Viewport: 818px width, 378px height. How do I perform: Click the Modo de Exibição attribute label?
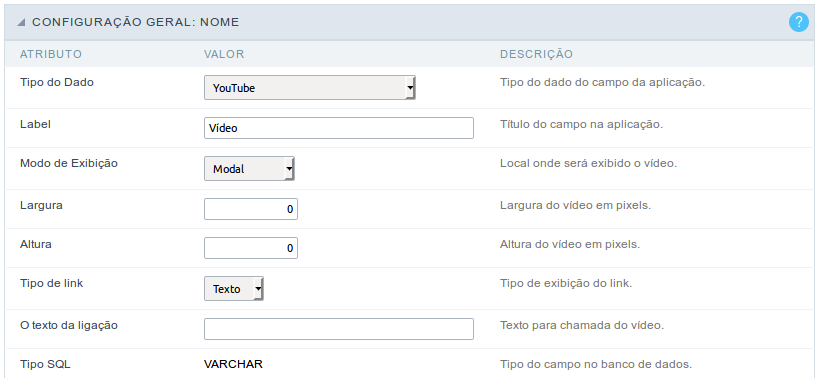click(x=69, y=163)
